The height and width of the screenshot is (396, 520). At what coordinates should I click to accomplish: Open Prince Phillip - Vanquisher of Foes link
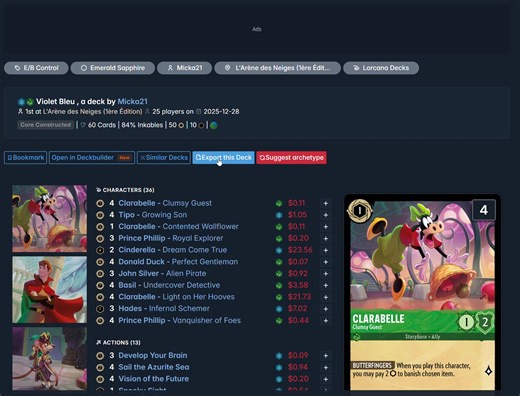click(x=180, y=320)
